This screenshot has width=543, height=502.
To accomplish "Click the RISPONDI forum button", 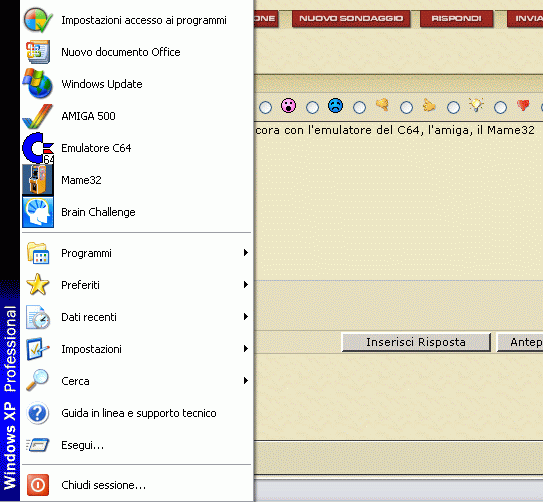I will pyautogui.click(x=456, y=18).
